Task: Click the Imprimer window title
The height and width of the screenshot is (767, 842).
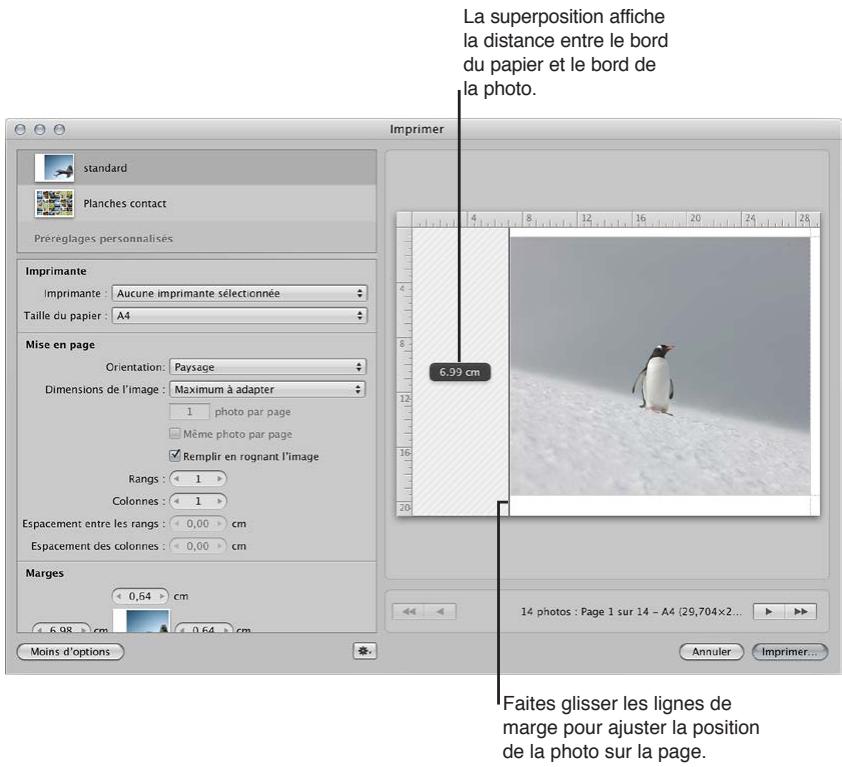Action: point(417,129)
